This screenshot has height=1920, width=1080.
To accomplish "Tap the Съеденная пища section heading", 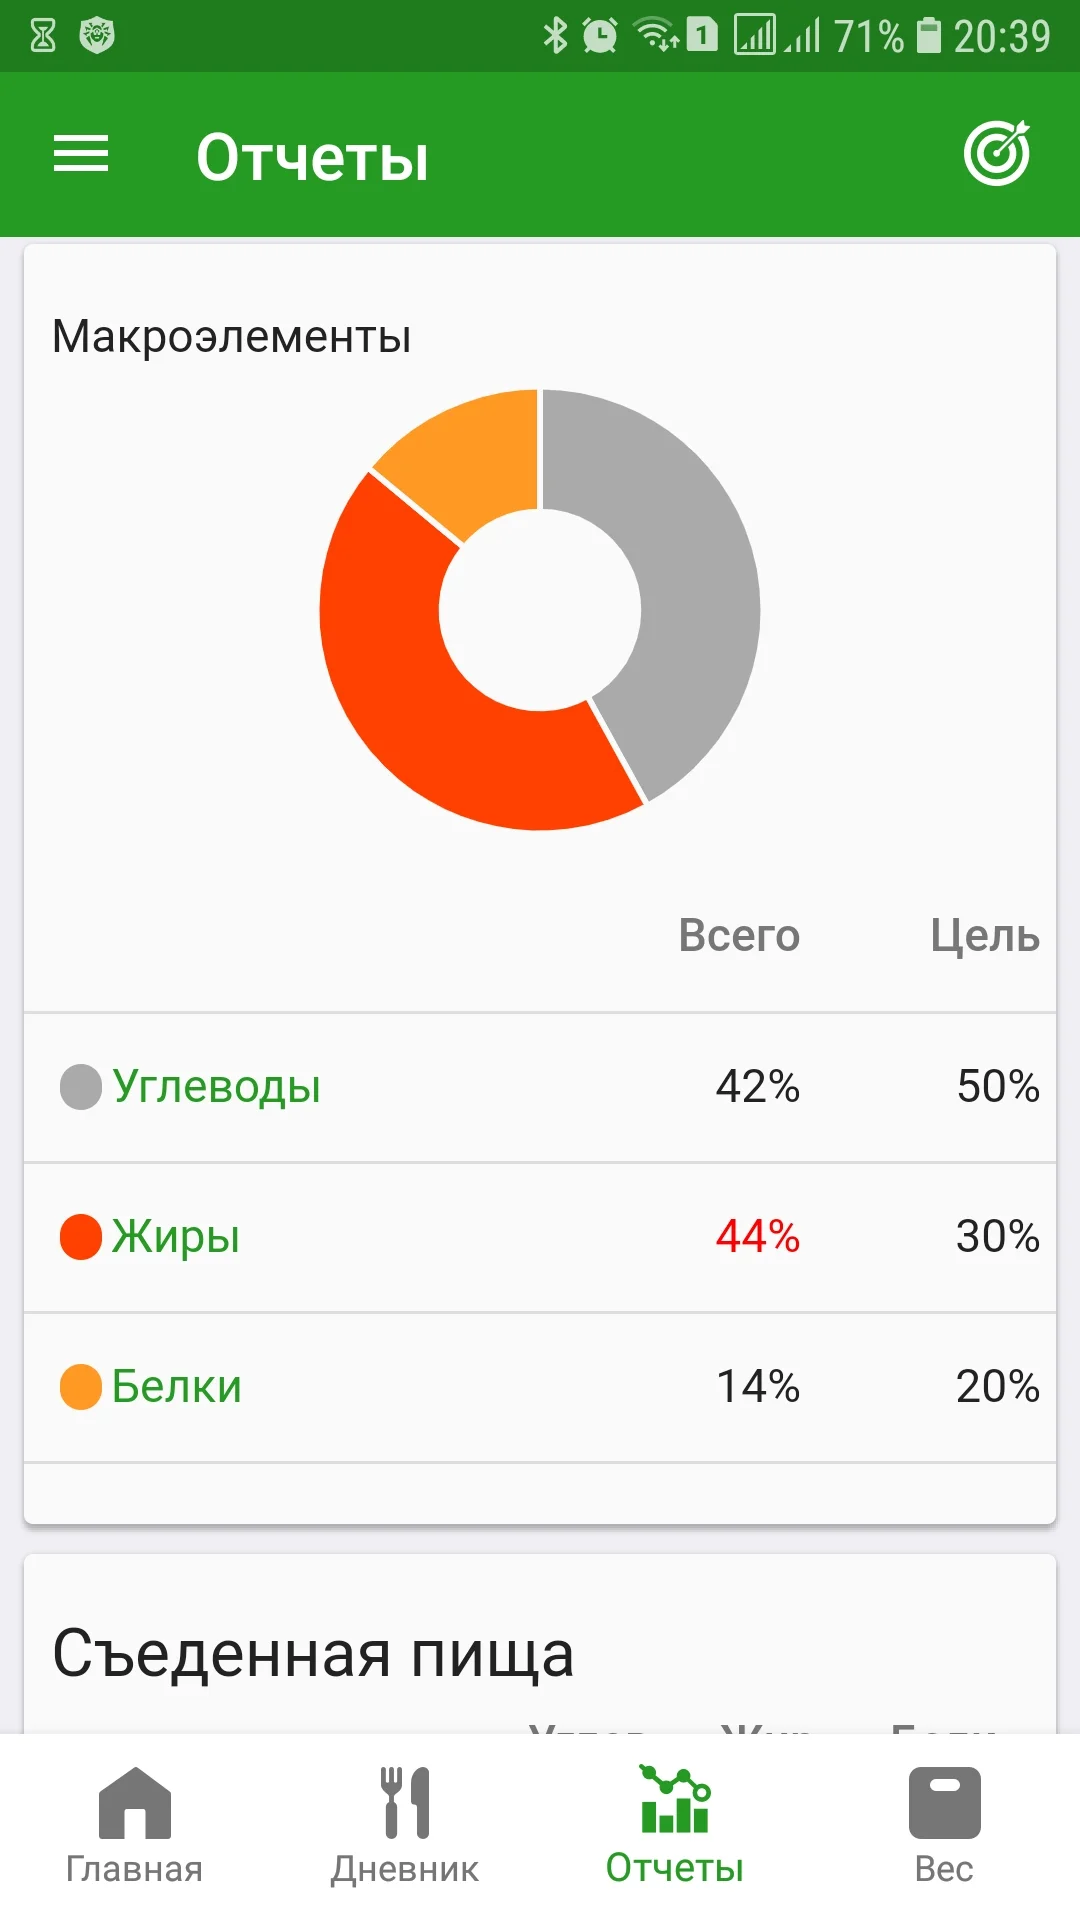I will [313, 1654].
